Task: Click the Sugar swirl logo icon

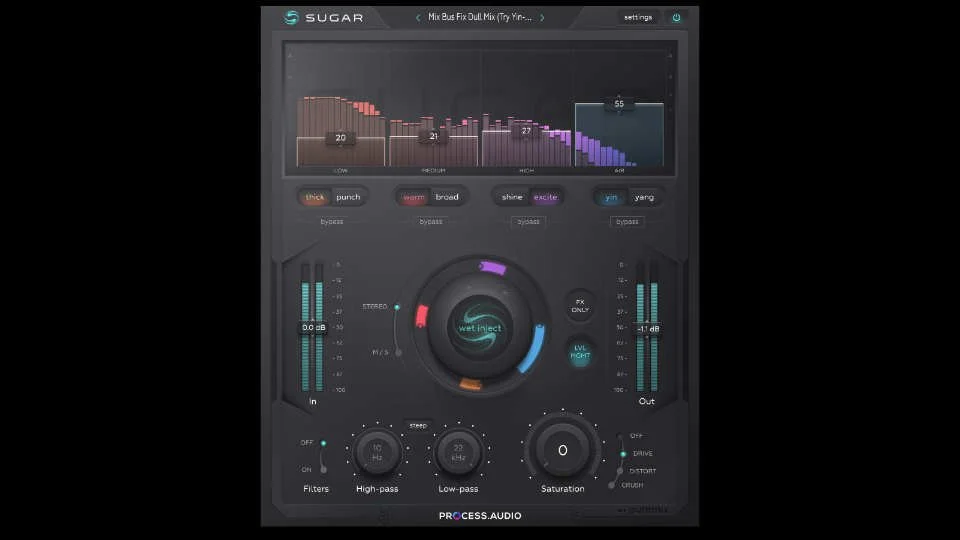Action: (291, 17)
